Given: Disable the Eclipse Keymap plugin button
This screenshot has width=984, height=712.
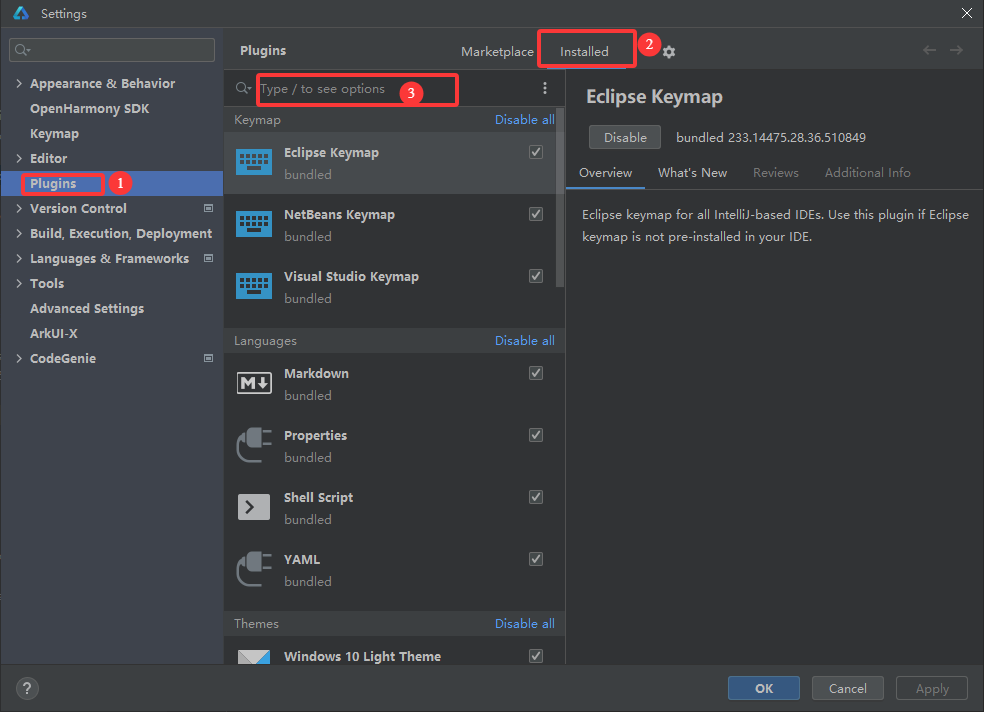Looking at the screenshot, I should 625,137.
